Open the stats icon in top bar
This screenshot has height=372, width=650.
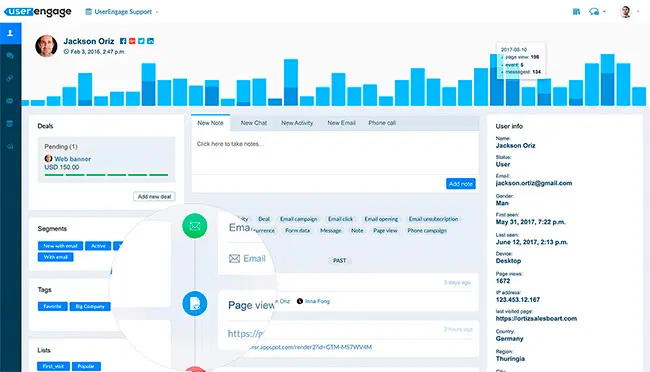point(576,12)
